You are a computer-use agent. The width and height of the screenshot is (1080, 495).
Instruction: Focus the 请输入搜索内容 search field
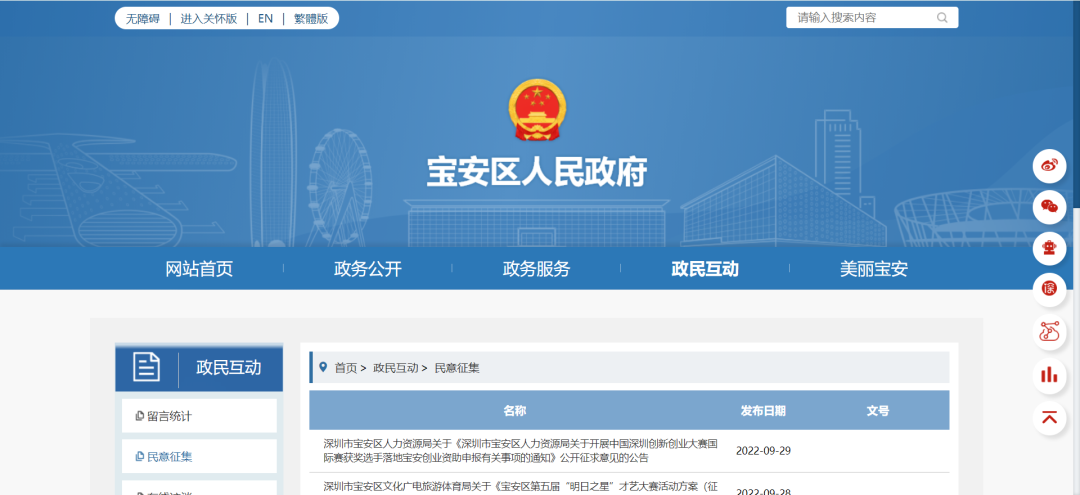[872, 18]
